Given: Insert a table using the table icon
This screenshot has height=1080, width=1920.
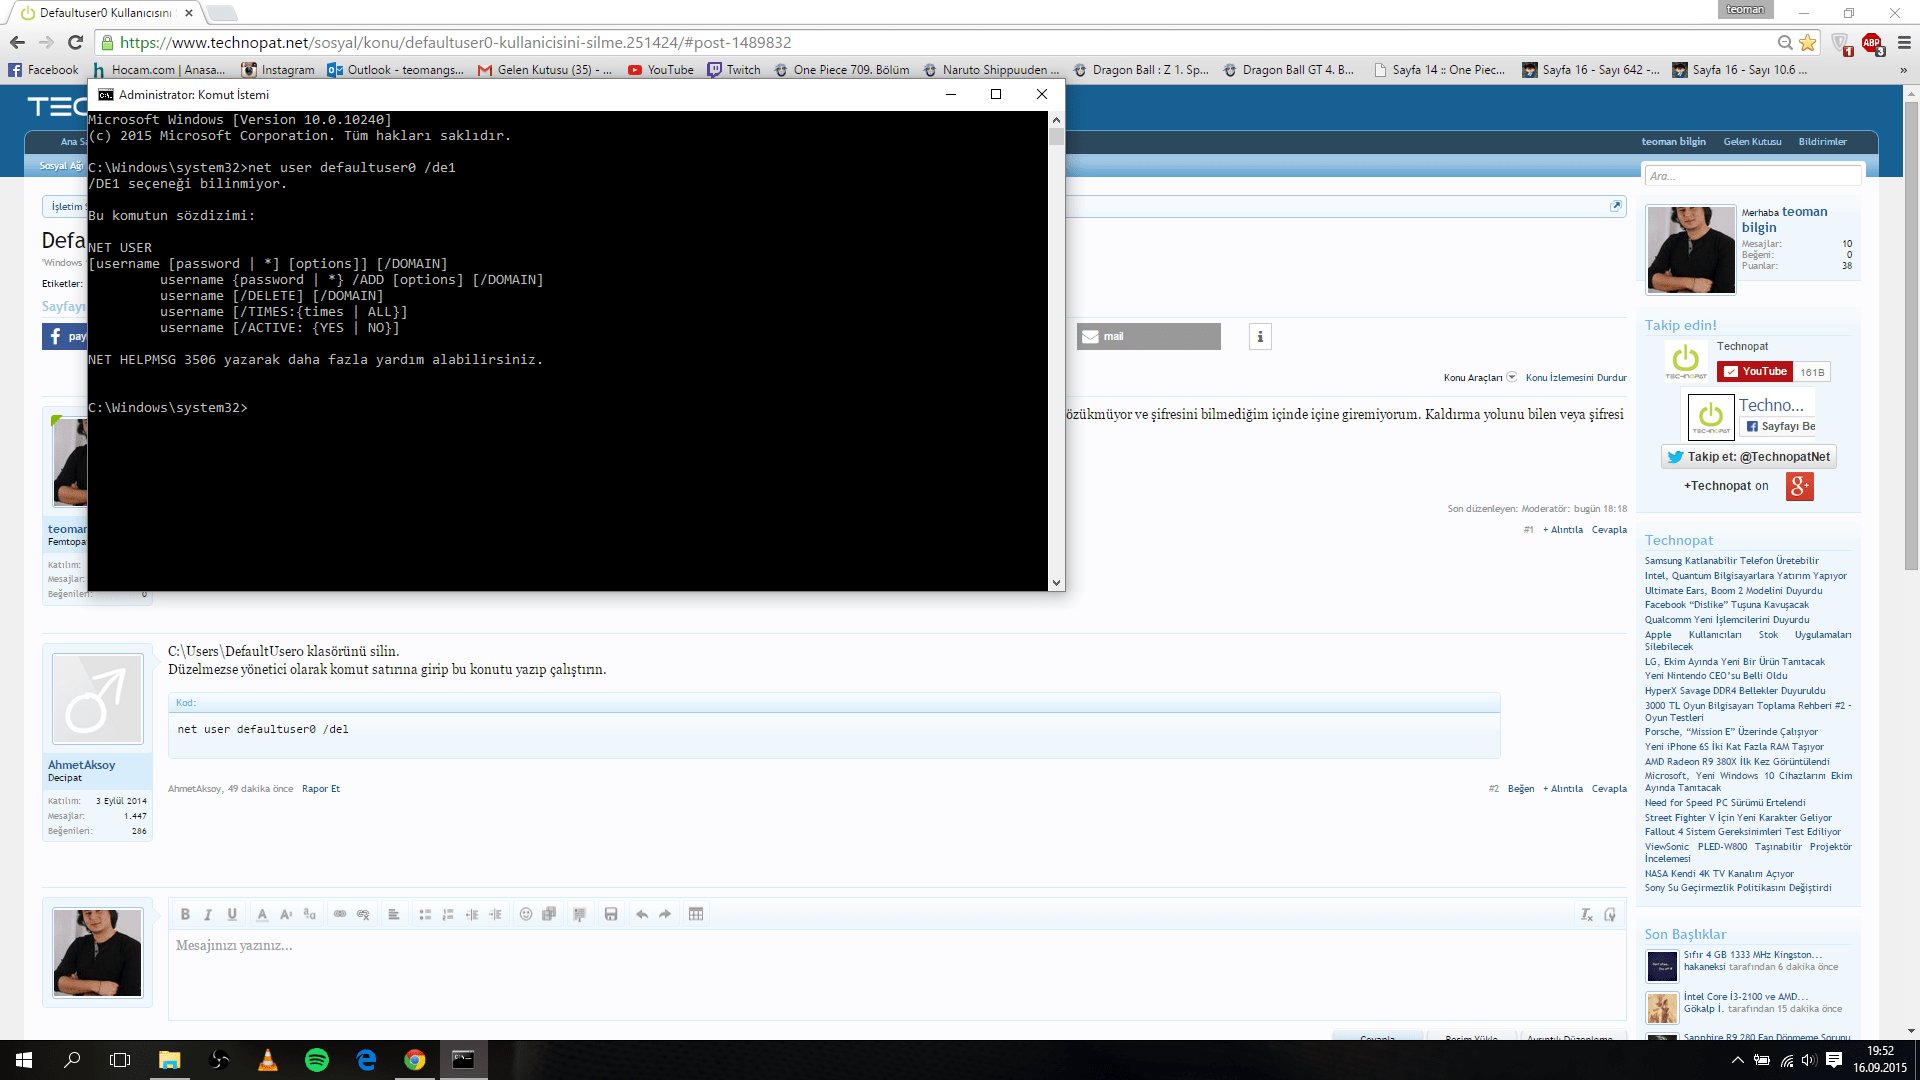Looking at the screenshot, I should (696, 914).
